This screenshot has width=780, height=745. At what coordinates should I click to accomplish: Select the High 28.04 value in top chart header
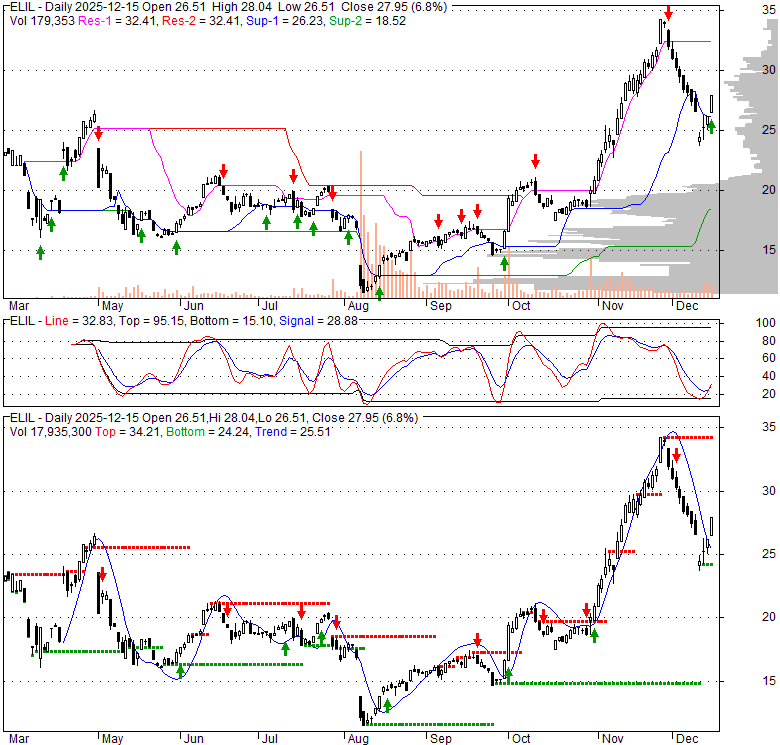point(242,7)
